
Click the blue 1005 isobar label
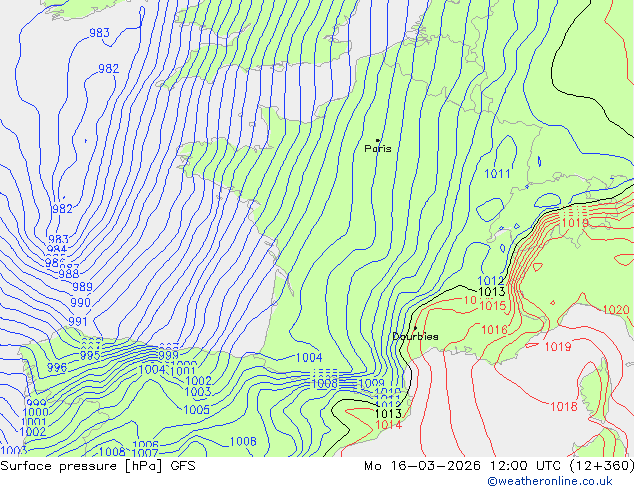(197, 410)
